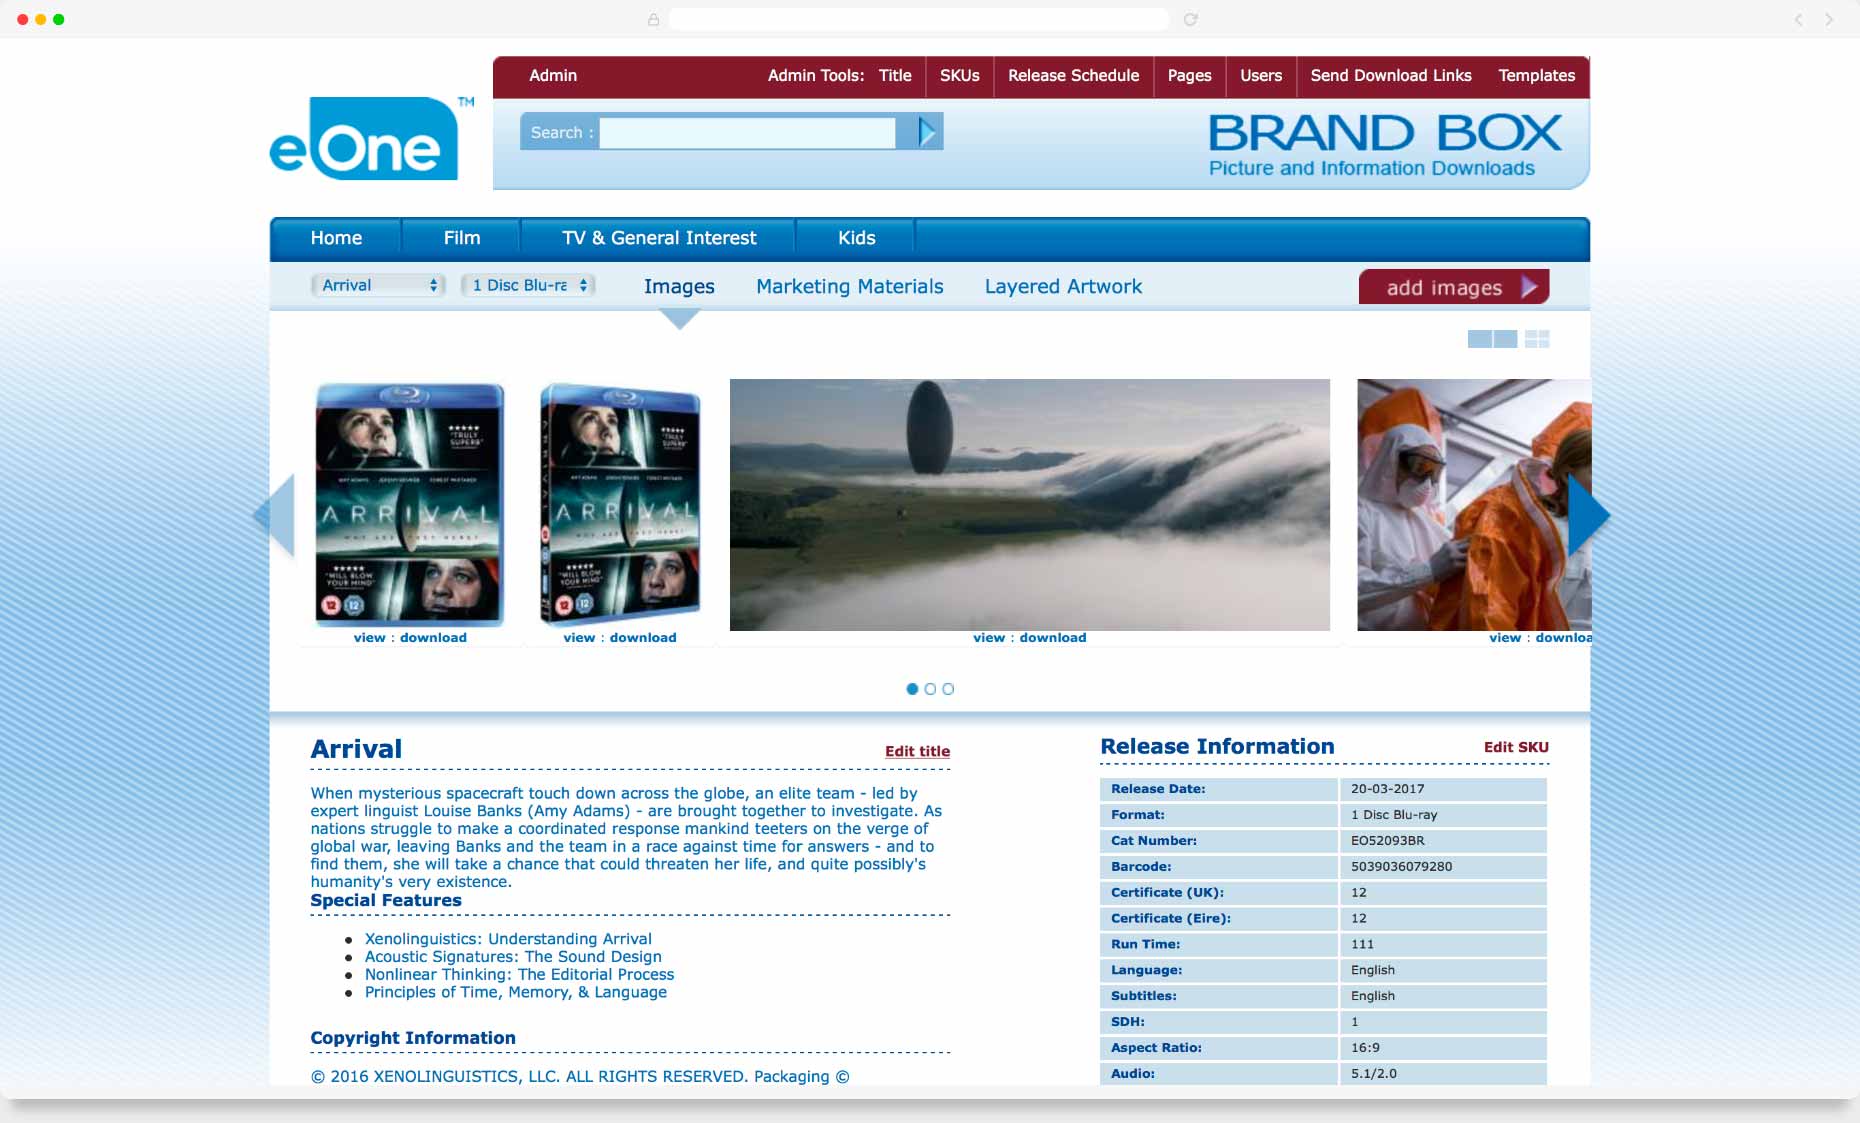This screenshot has width=1860, height=1123.
Task: Click Release Information heading
Action: (x=1217, y=747)
